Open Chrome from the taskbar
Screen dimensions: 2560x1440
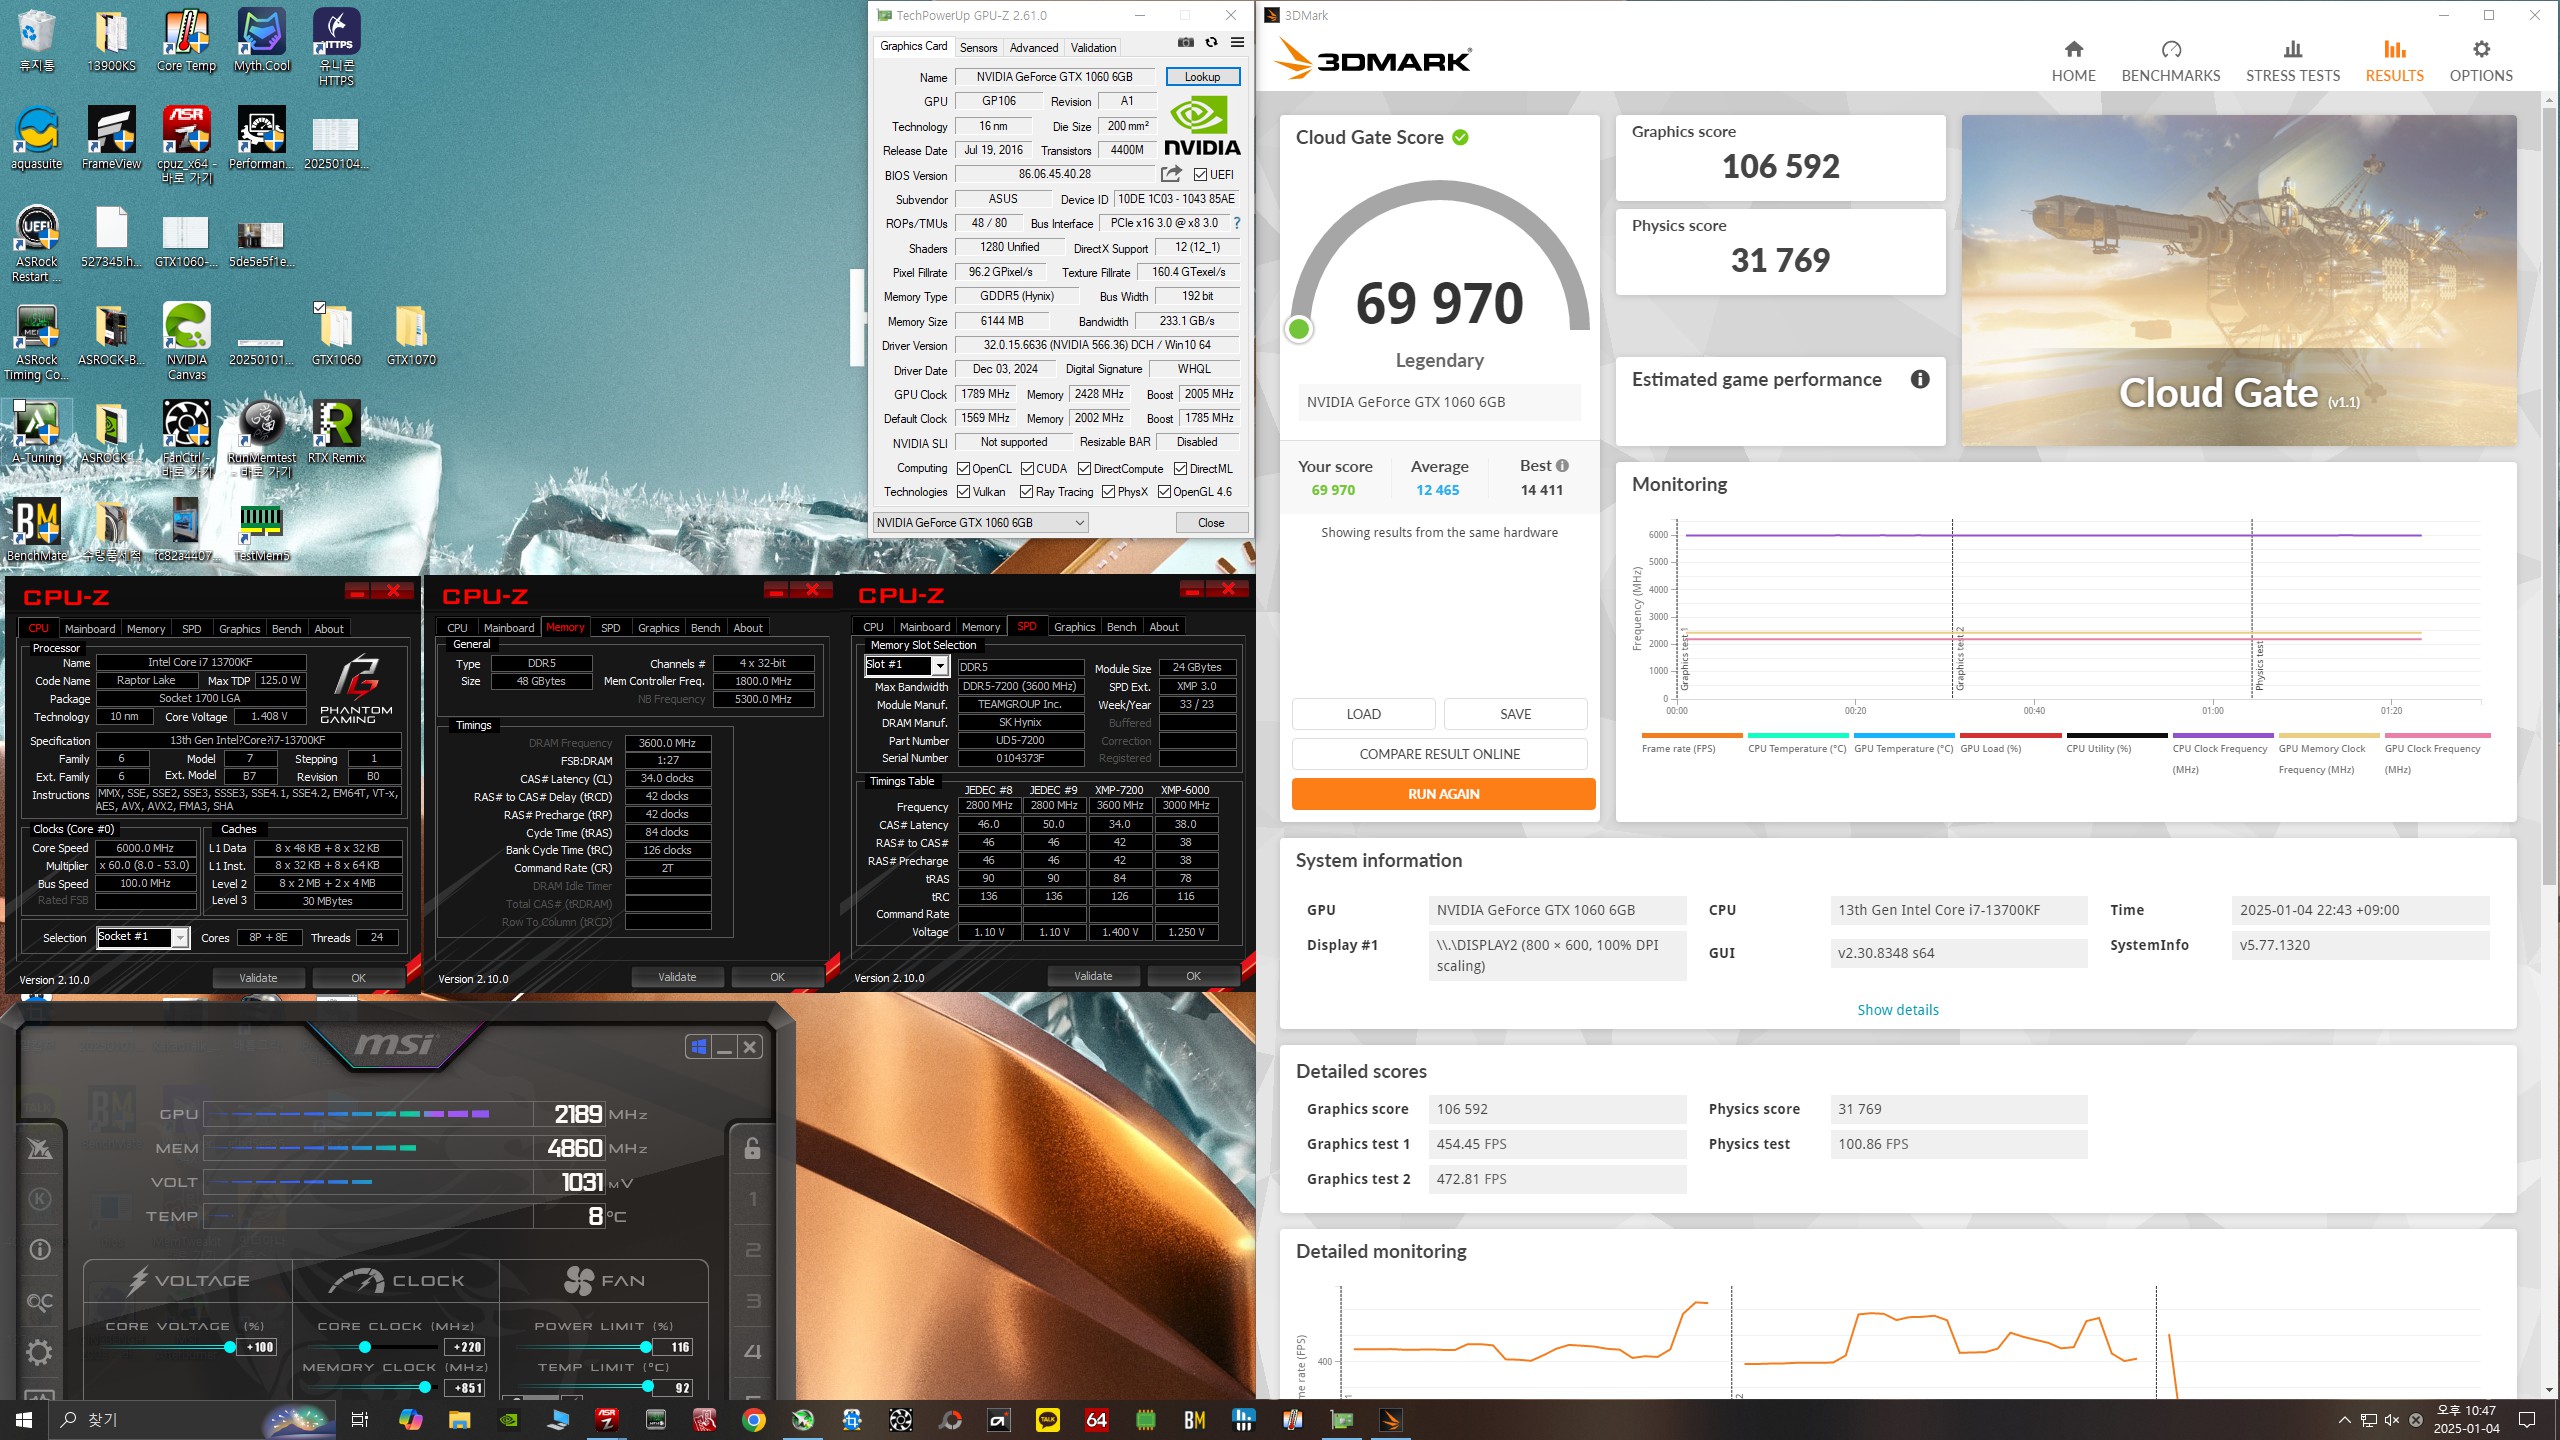(754, 1420)
